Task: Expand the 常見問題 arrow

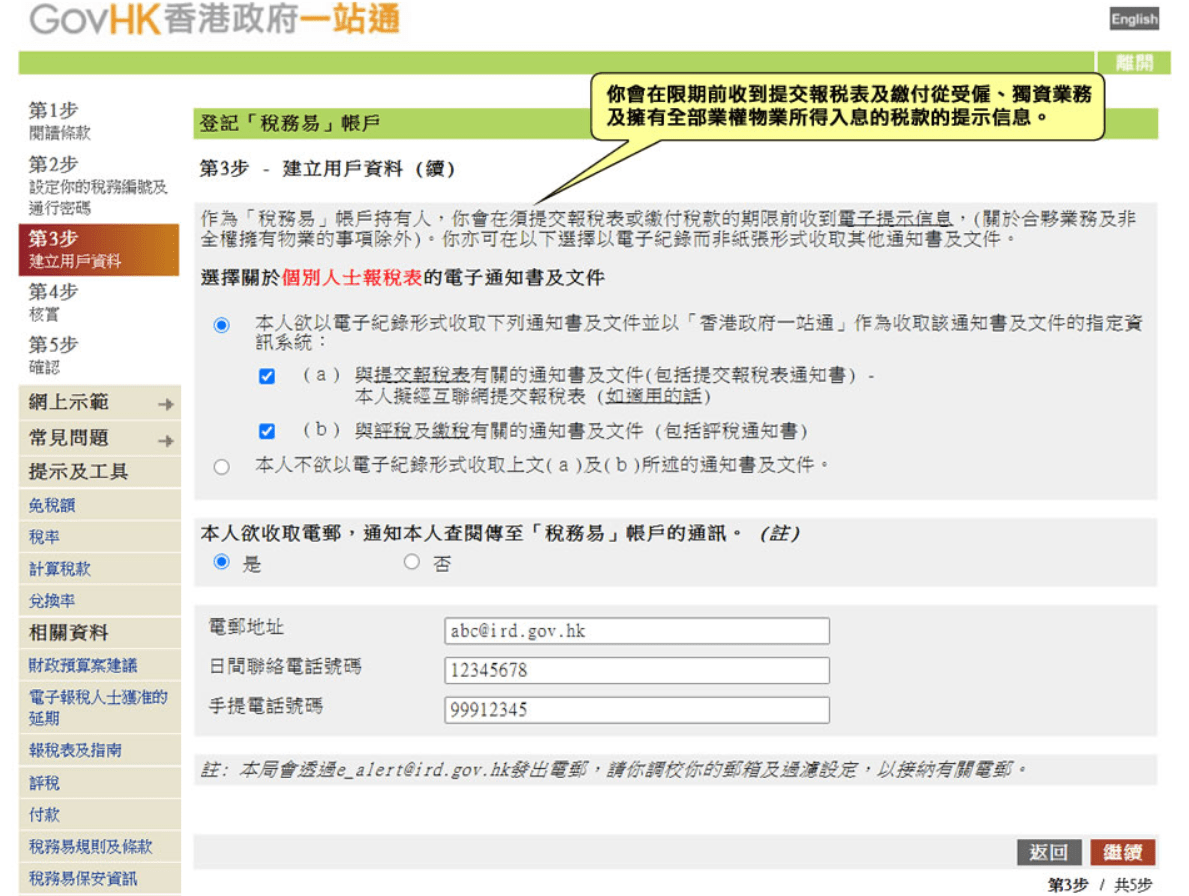Action: pos(166,440)
